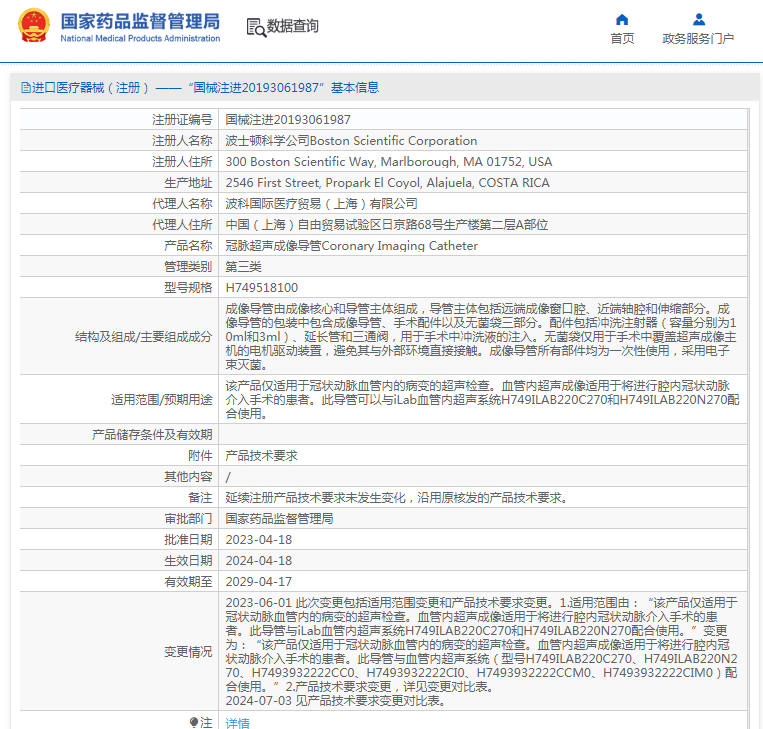Click the 产品储存条件及有效期 label
This screenshot has height=729, width=763.
click(x=152, y=435)
